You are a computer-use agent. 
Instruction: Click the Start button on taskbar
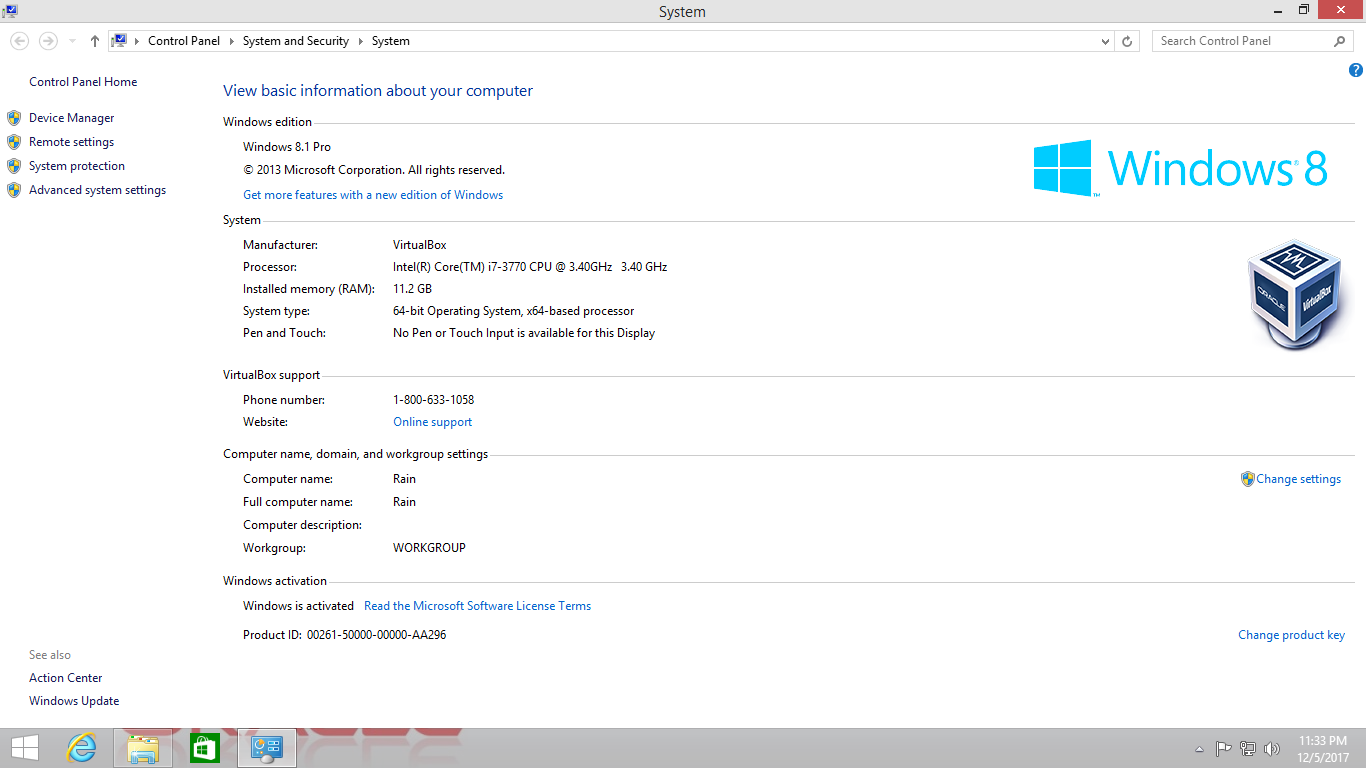24,748
